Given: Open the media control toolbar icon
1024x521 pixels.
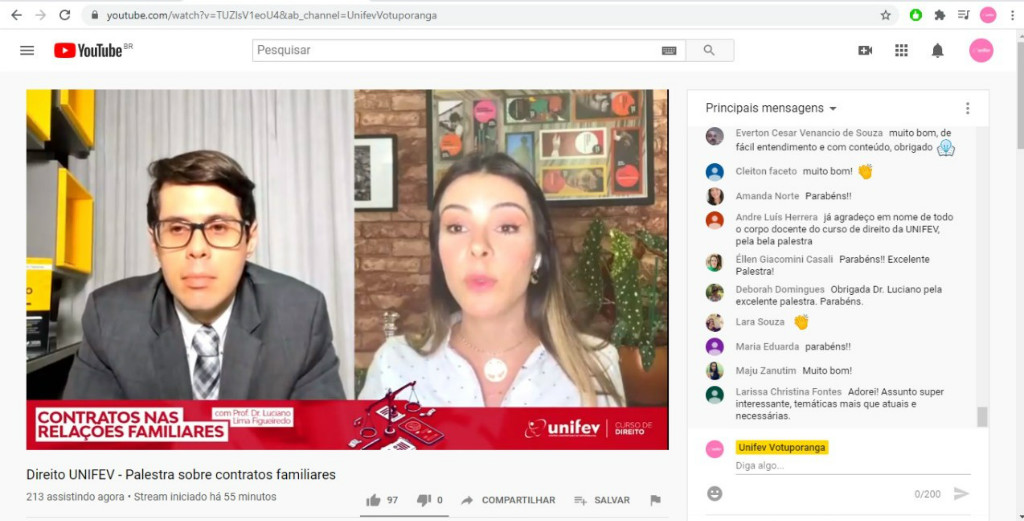Looking at the screenshot, I should (964, 15).
